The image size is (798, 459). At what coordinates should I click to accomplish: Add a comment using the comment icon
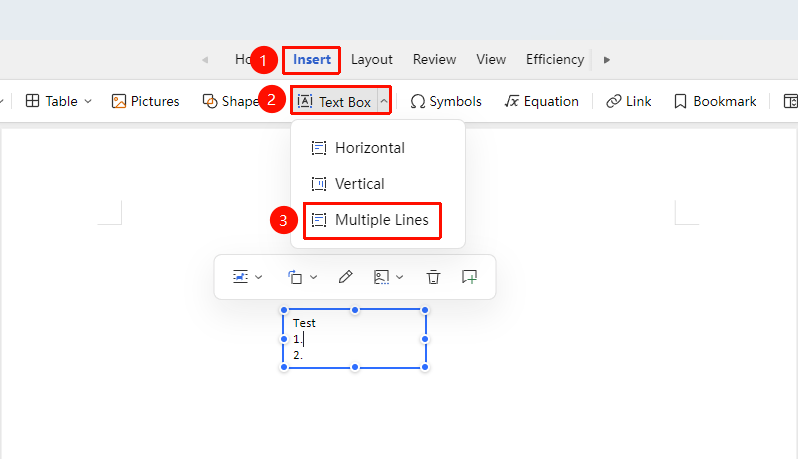click(x=469, y=277)
